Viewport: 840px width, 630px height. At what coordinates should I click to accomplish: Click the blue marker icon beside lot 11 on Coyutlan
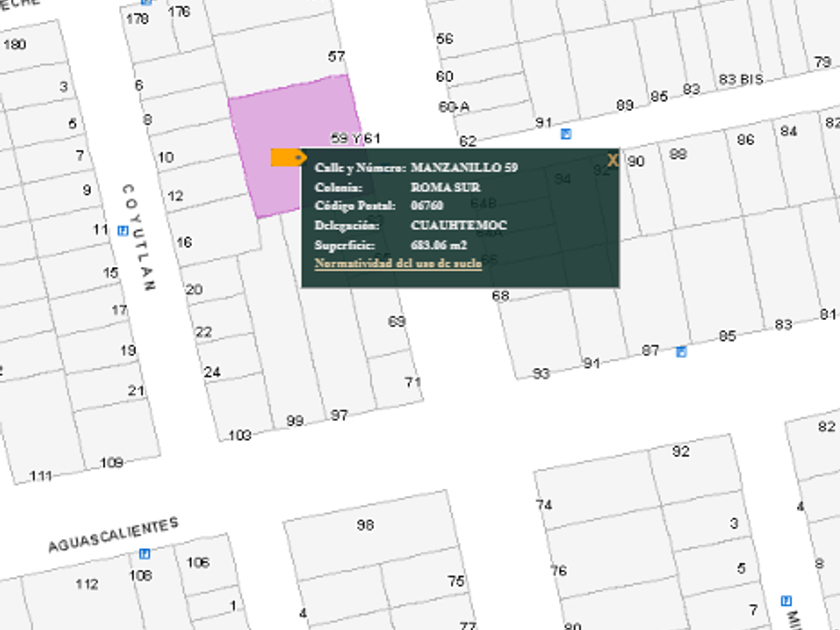[123, 230]
